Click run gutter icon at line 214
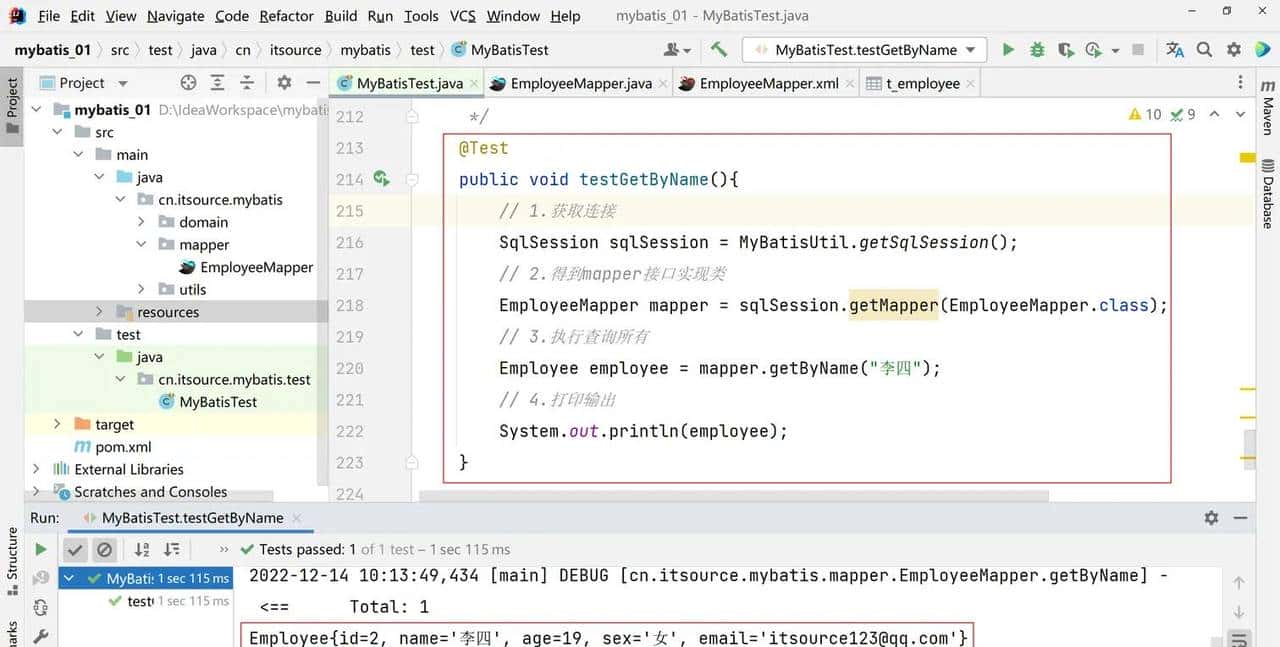This screenshot has height=647, width=1280. click(381, 179)
